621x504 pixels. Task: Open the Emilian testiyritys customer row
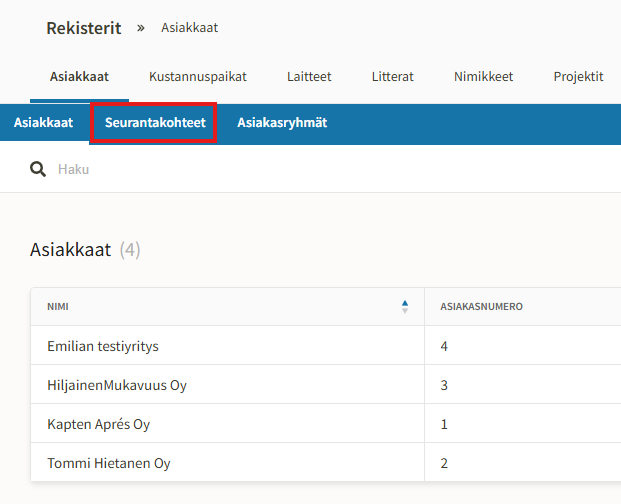tap(103, 346)
